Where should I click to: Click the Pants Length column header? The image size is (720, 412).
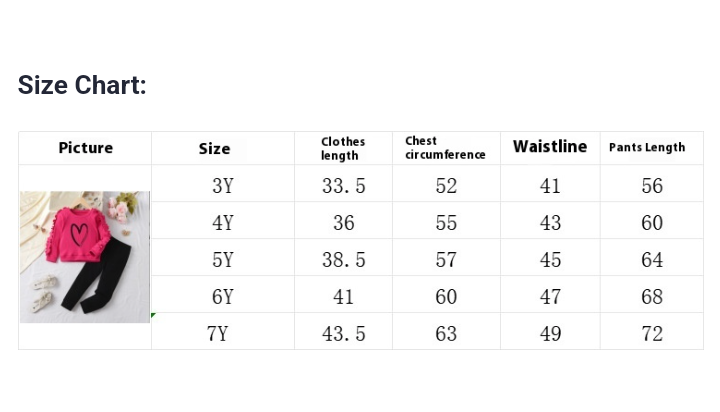point(647,148)
